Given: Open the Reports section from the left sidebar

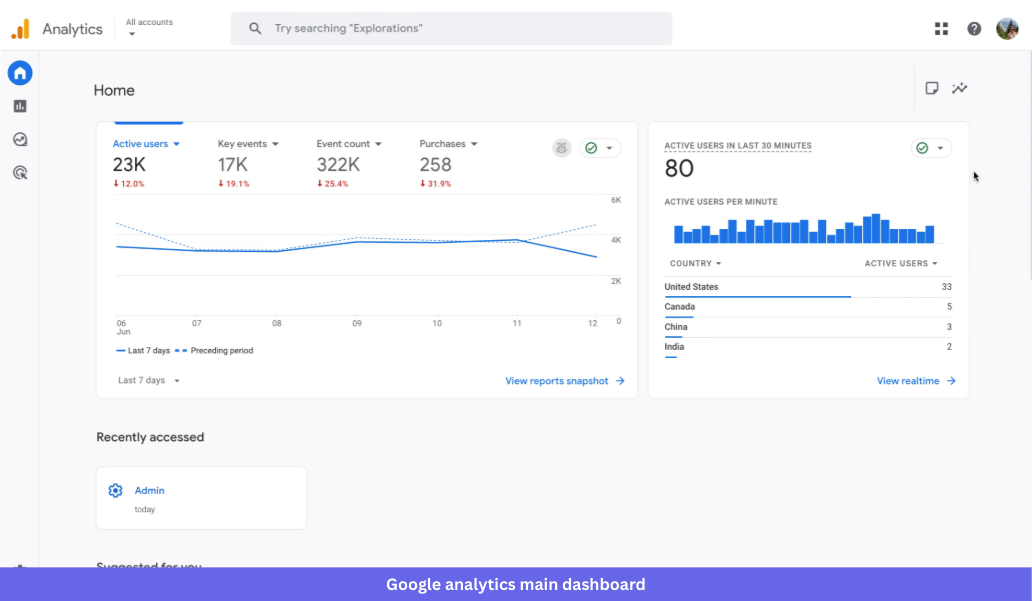Looking at the screenshot, I should click(x=20, y=105).
